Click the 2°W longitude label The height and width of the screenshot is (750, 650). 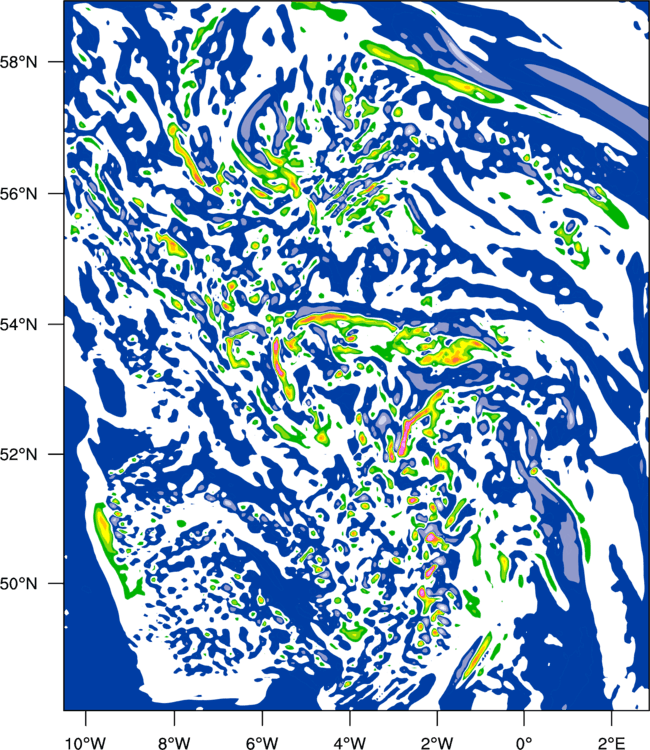(x=437, y=743)
